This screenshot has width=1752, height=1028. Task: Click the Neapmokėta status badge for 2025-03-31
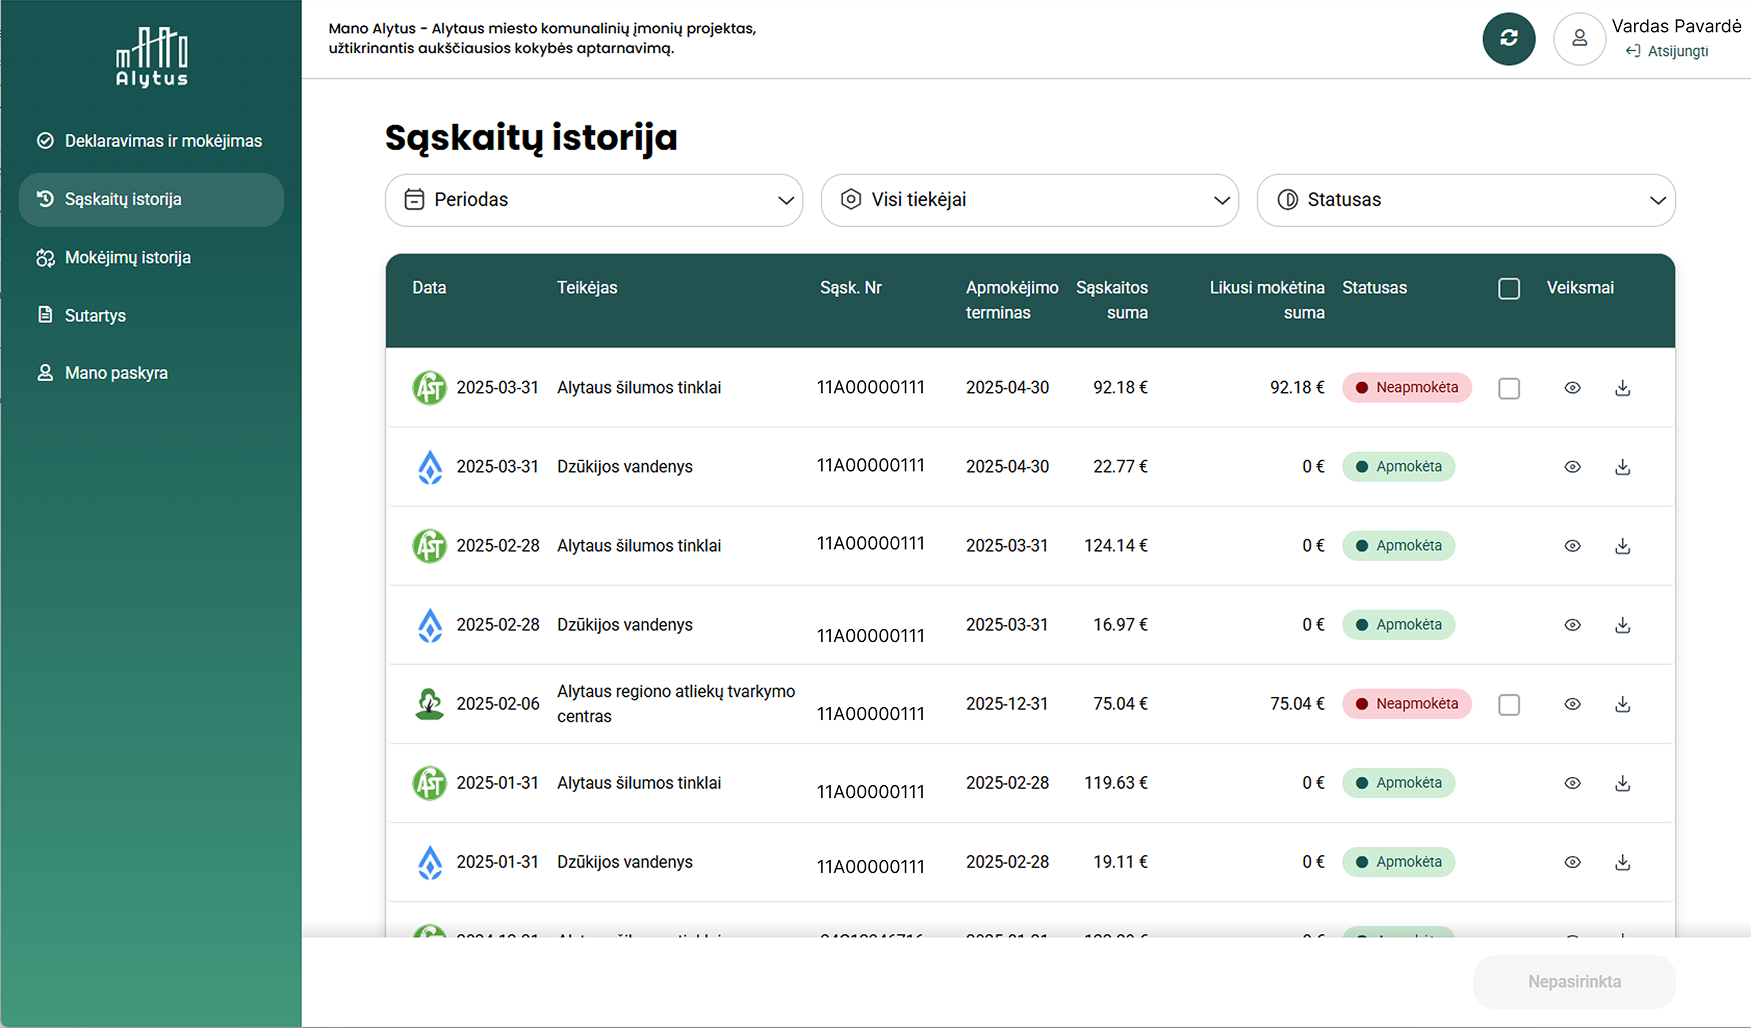point(1406,388)
